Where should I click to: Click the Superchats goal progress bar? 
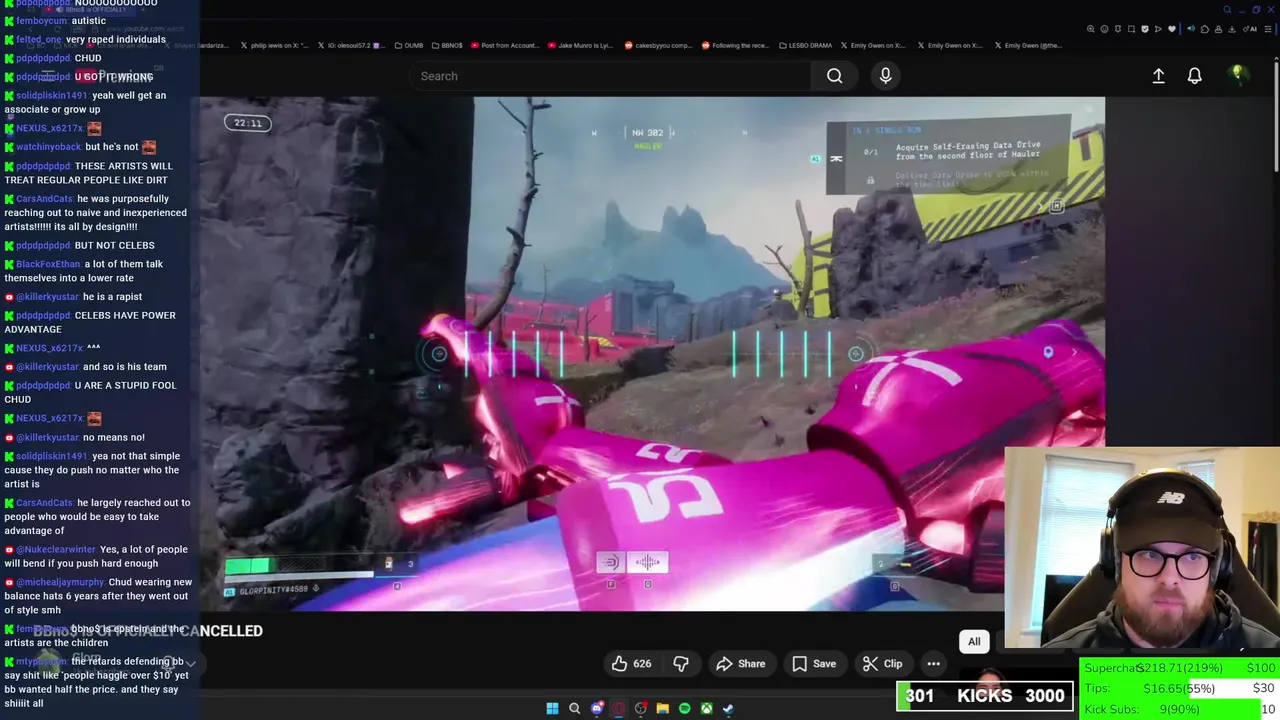[x=1180, y=668]
